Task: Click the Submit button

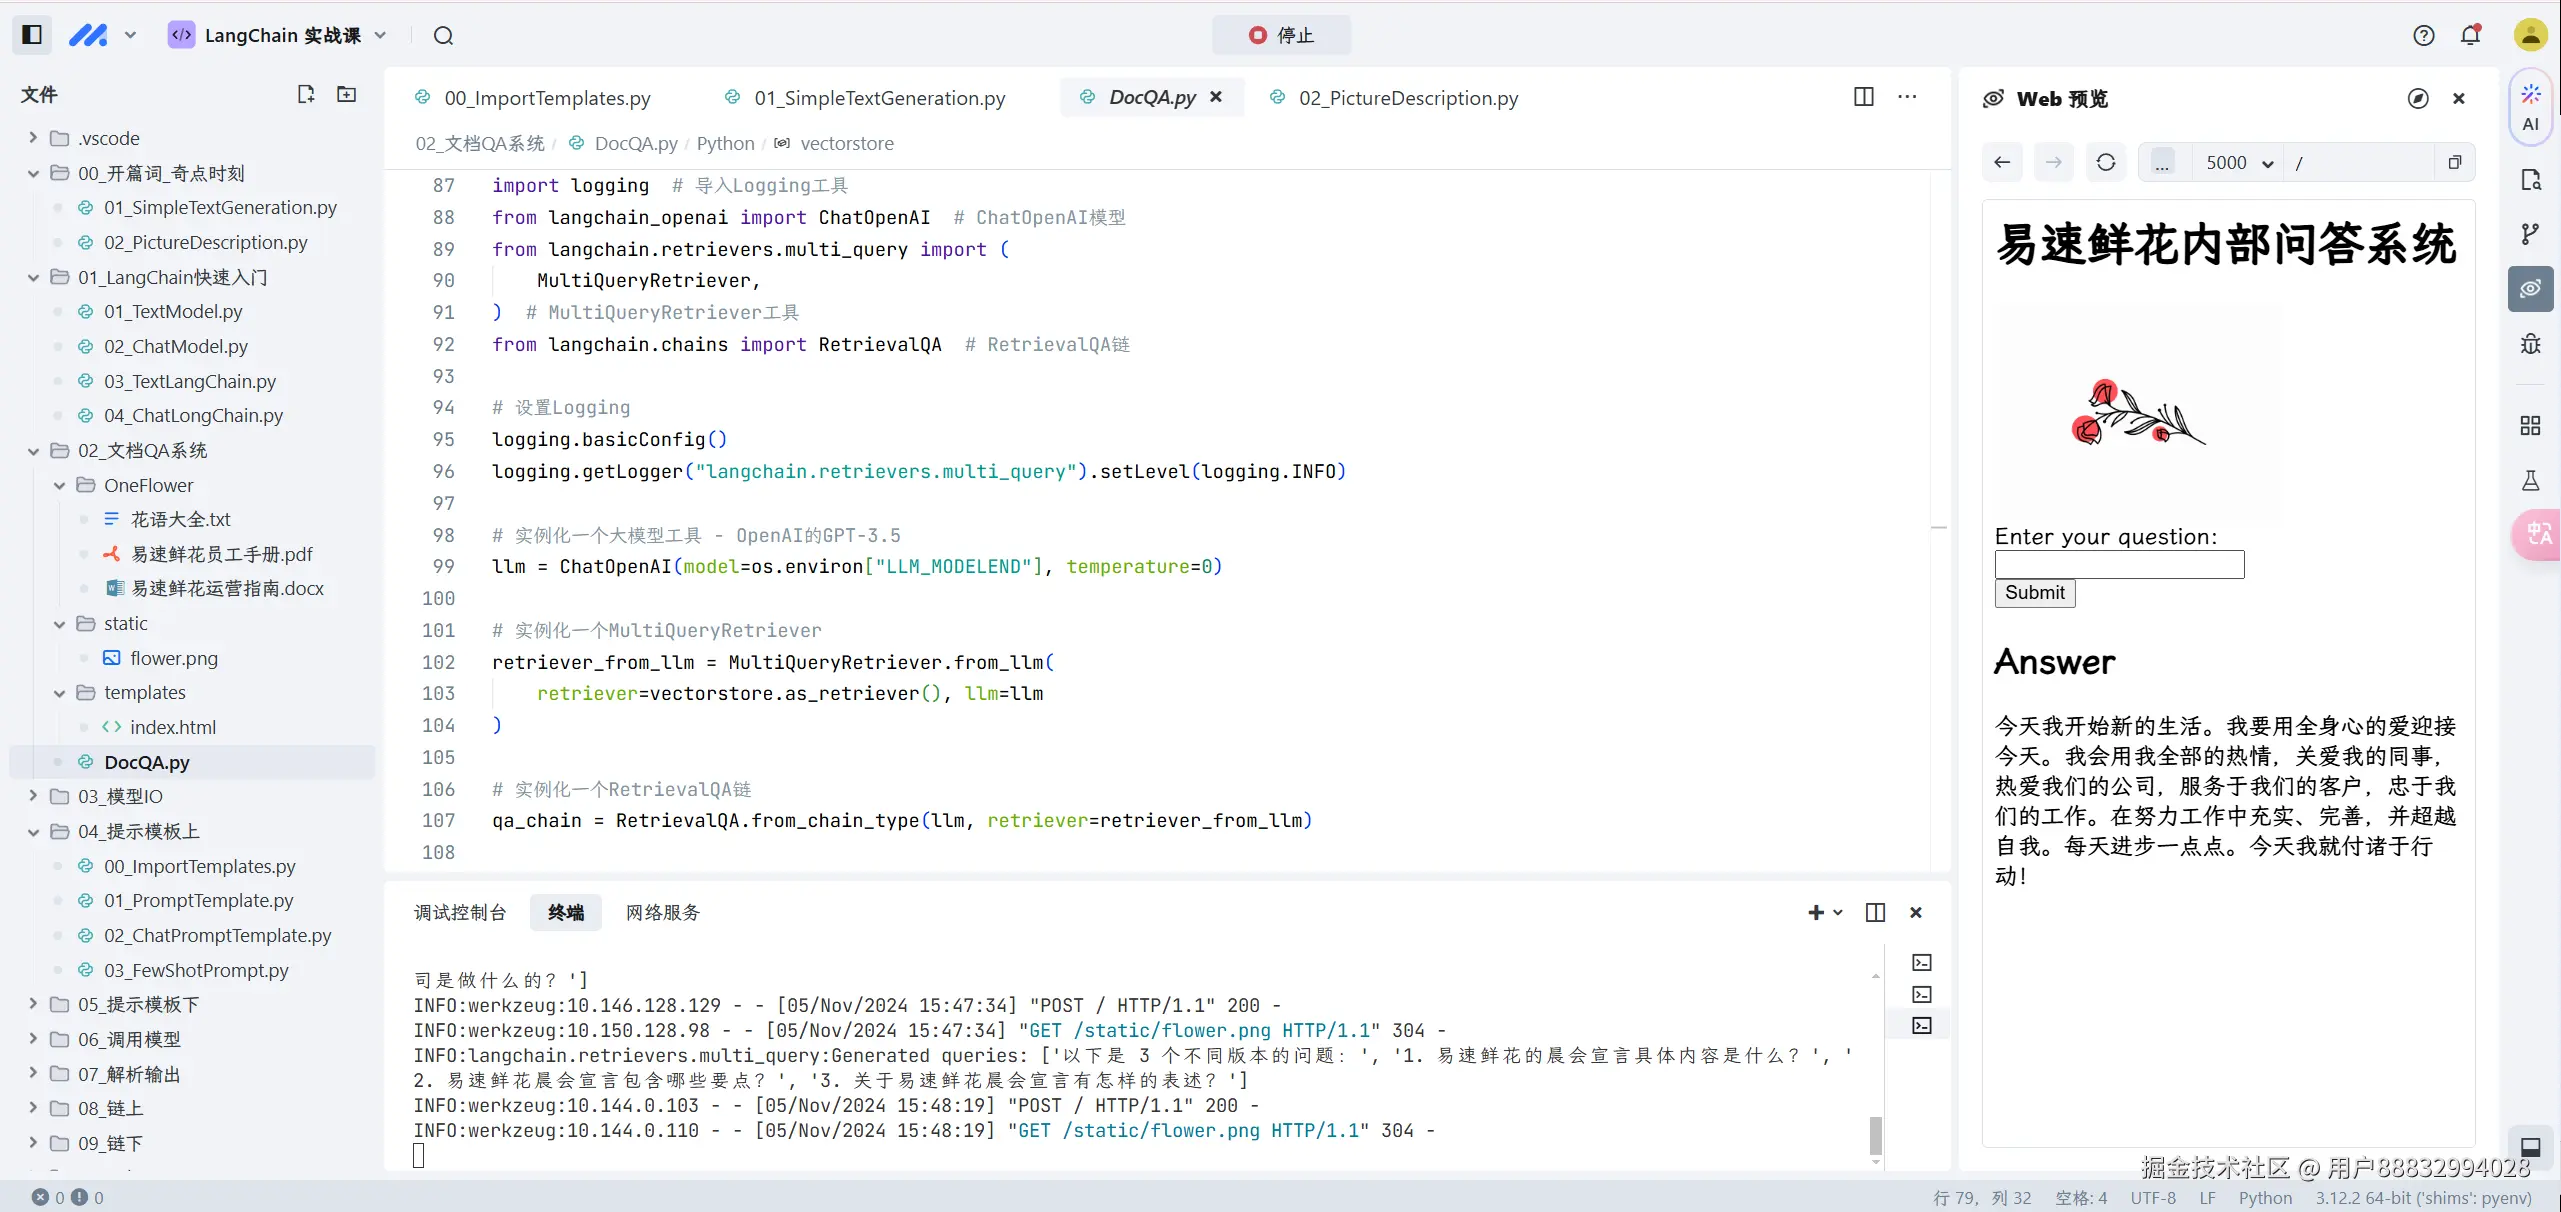Action: pyautogui.click(x=2034, y=593)
